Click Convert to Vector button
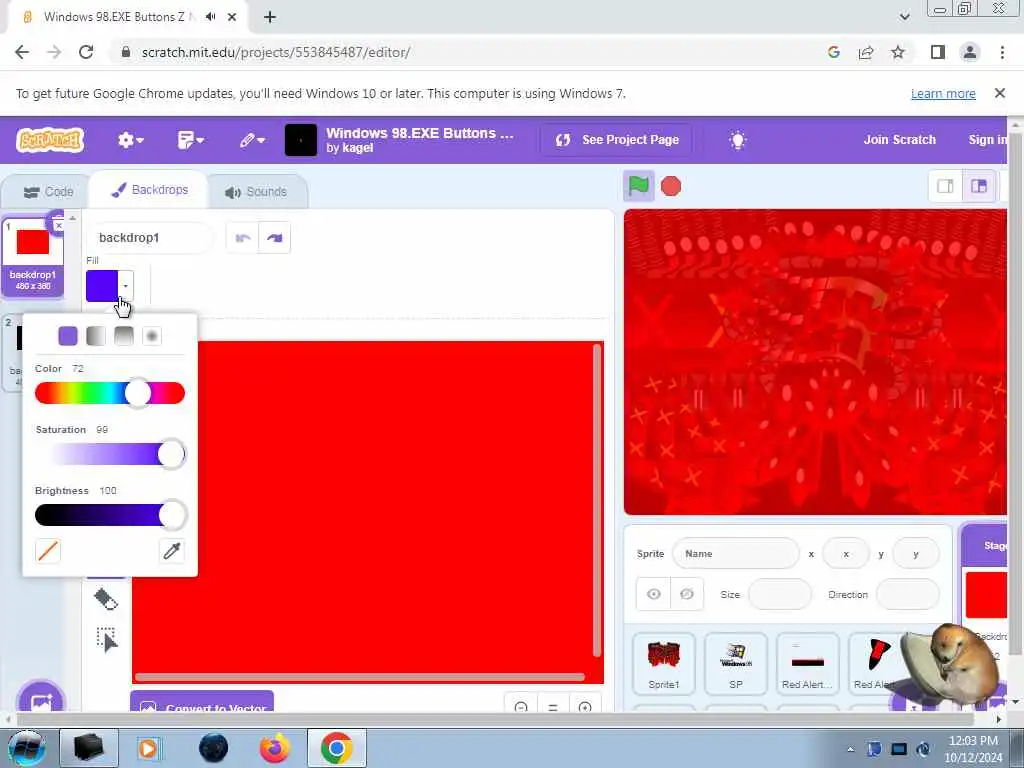This screenshot has height=768, width=1024. (x=202, y=702)
